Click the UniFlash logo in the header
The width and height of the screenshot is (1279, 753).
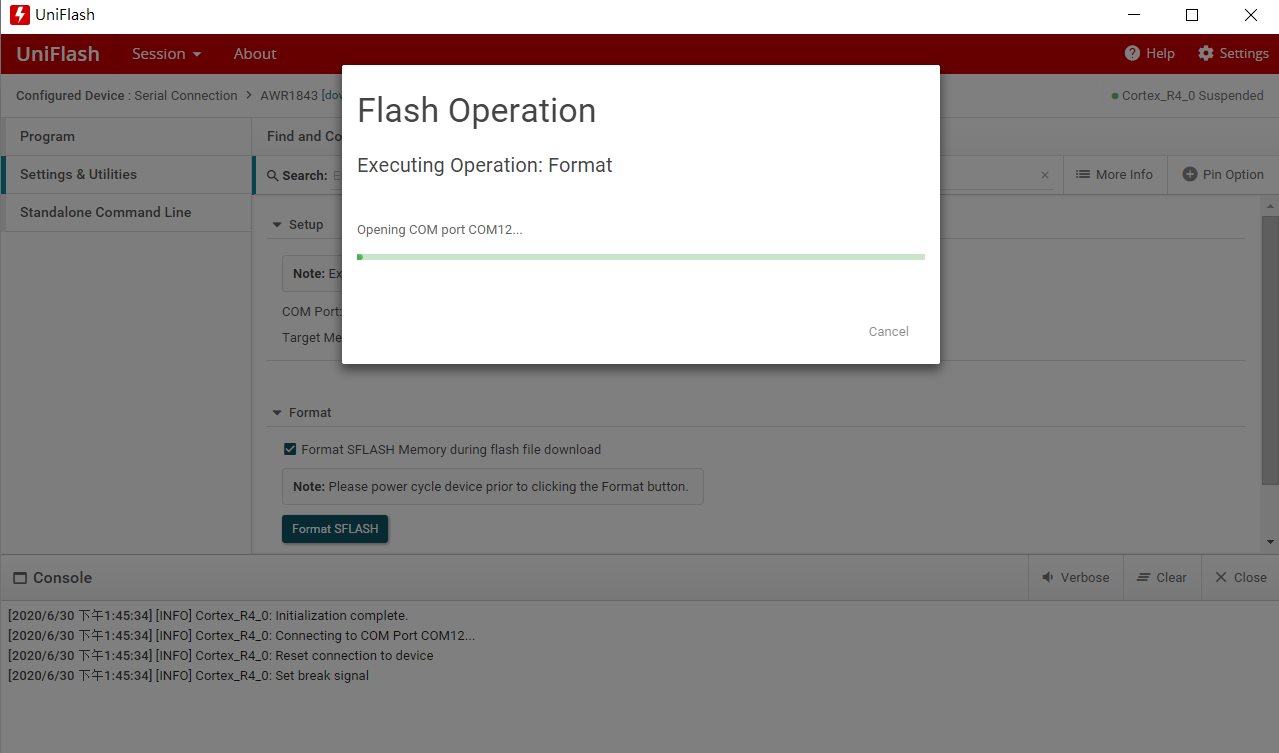tap(58, 54)
